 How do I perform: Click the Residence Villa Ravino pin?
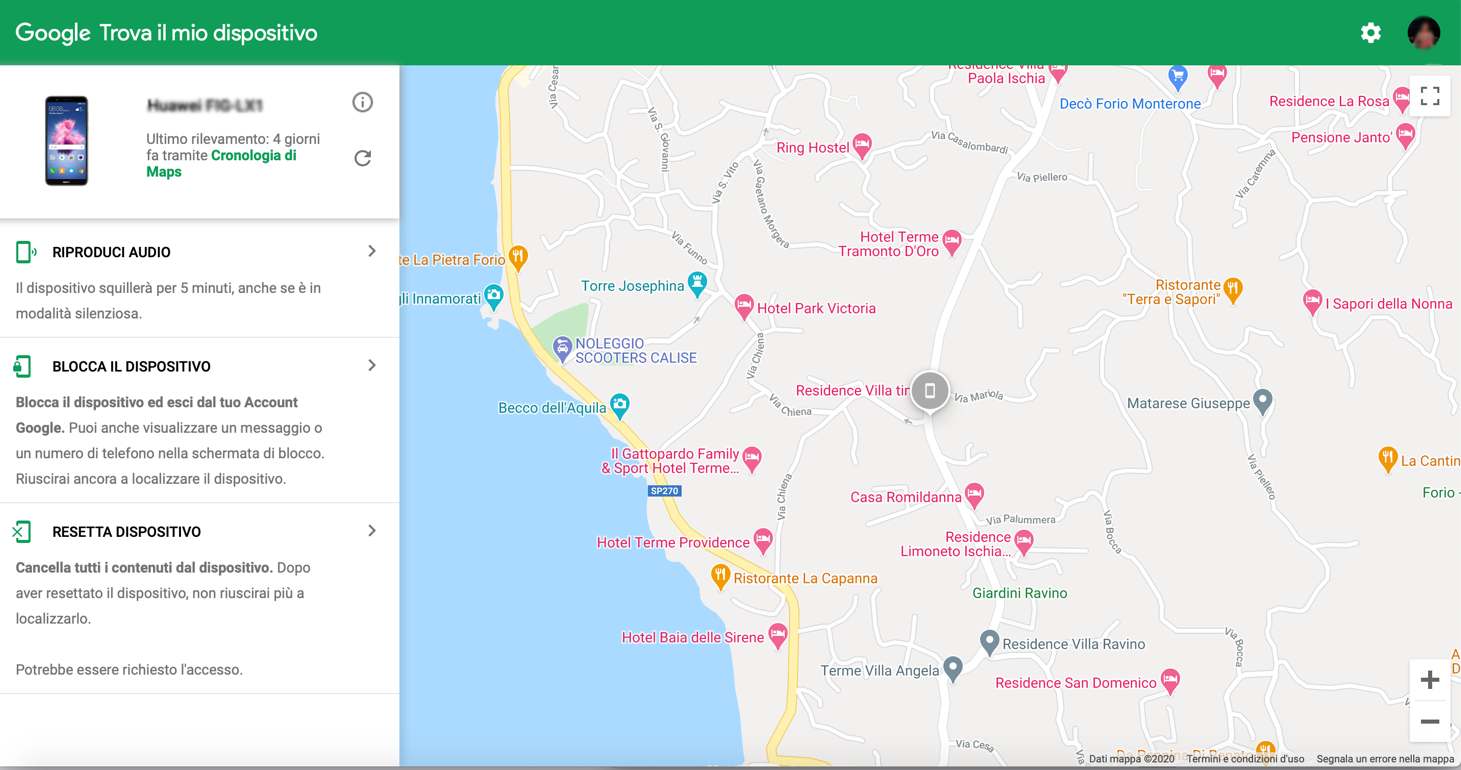[989, 642]
